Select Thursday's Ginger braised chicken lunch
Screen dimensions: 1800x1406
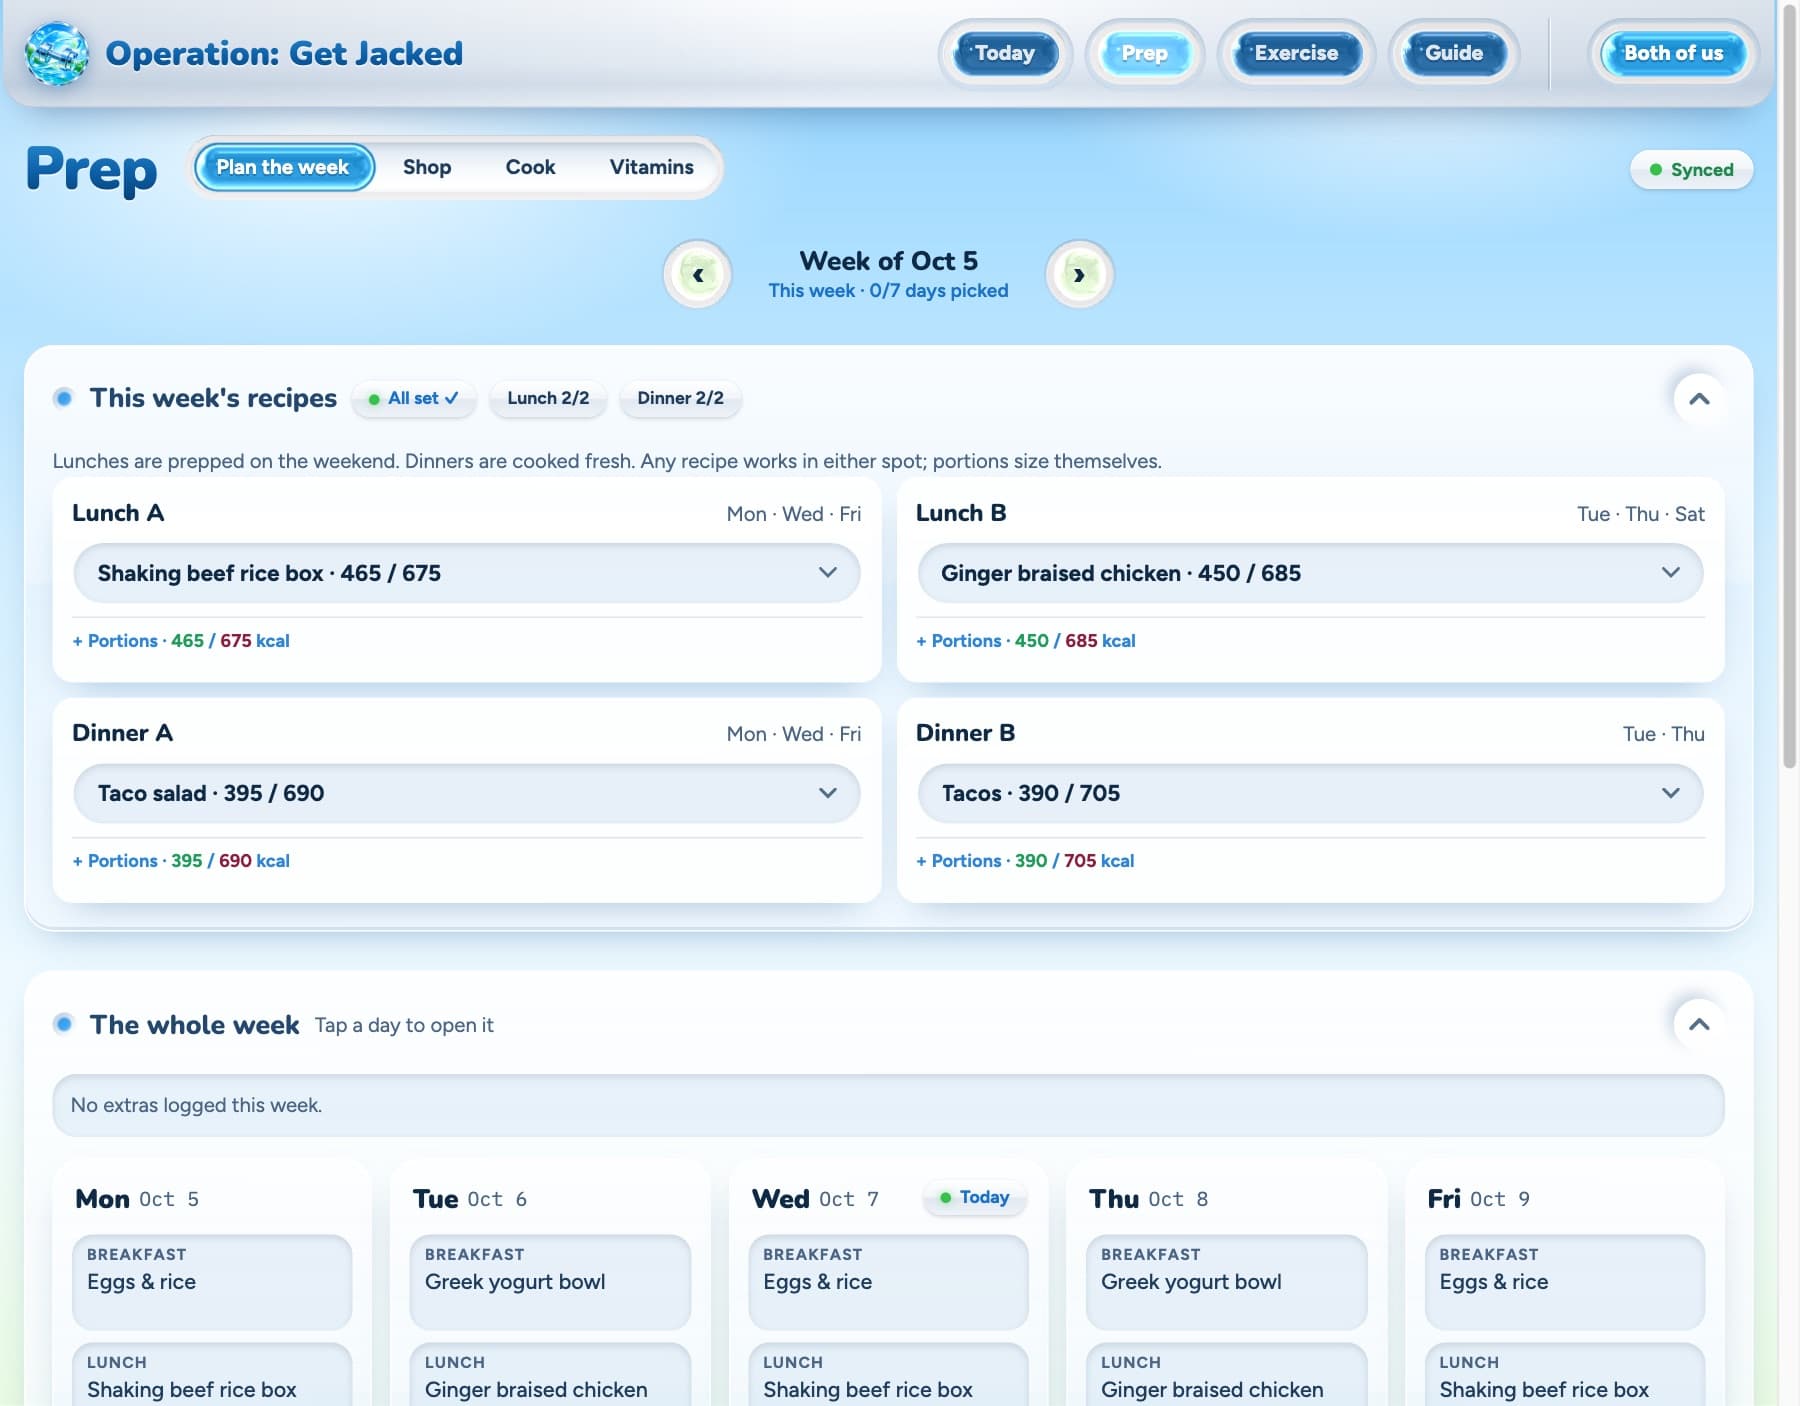click(x=1226, y=1376)
